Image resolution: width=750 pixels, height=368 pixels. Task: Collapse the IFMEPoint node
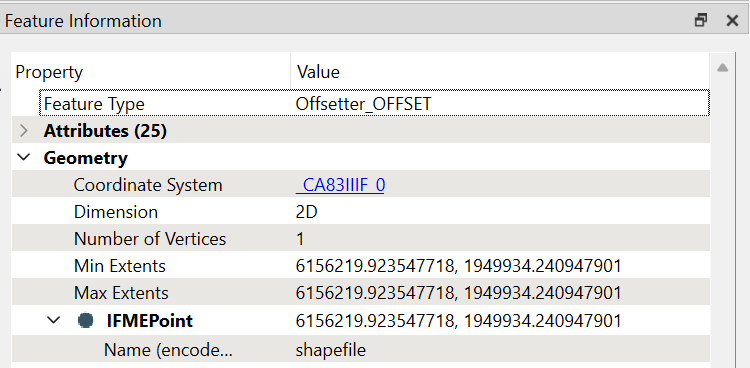click(x=54, y=320)
